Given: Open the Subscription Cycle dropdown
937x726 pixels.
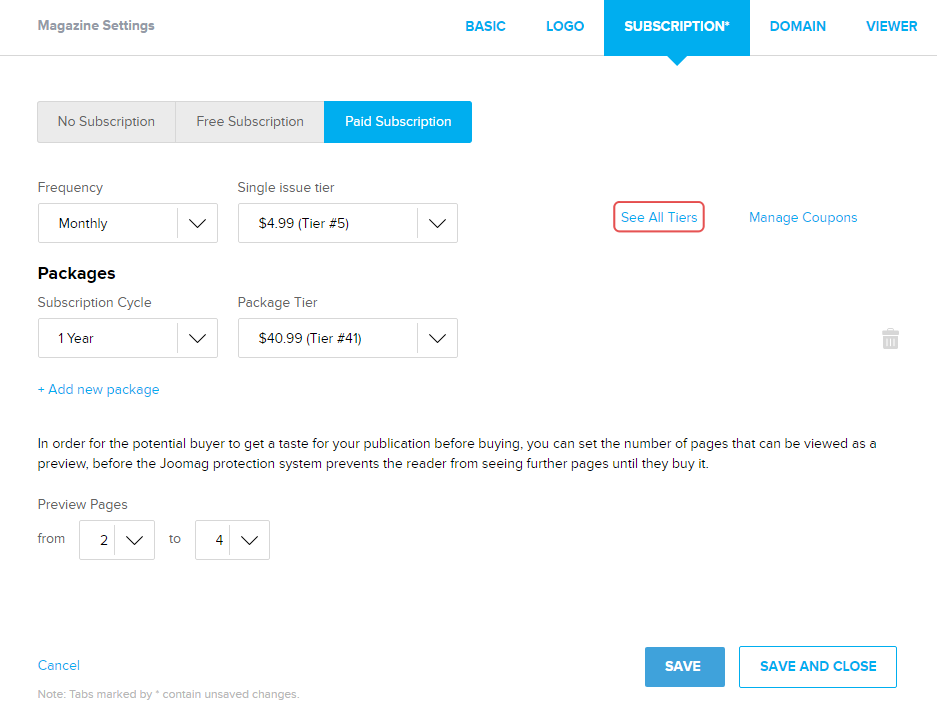Looking at the screenshot, I should 128,339.
